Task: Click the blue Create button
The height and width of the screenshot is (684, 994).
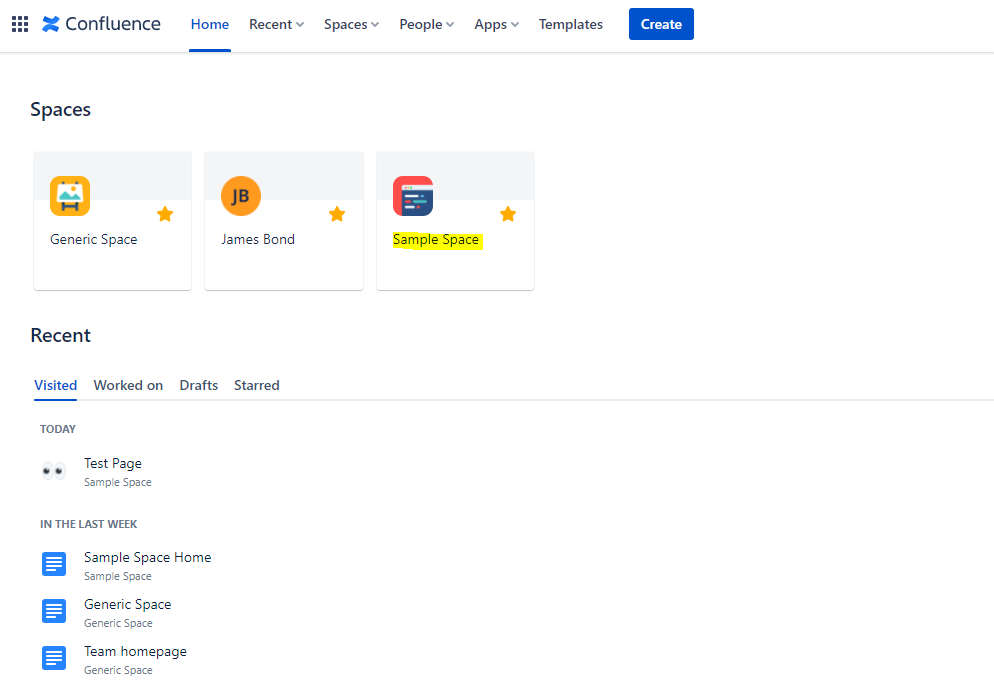Action: pyautogui.click(x=661, y=24)
